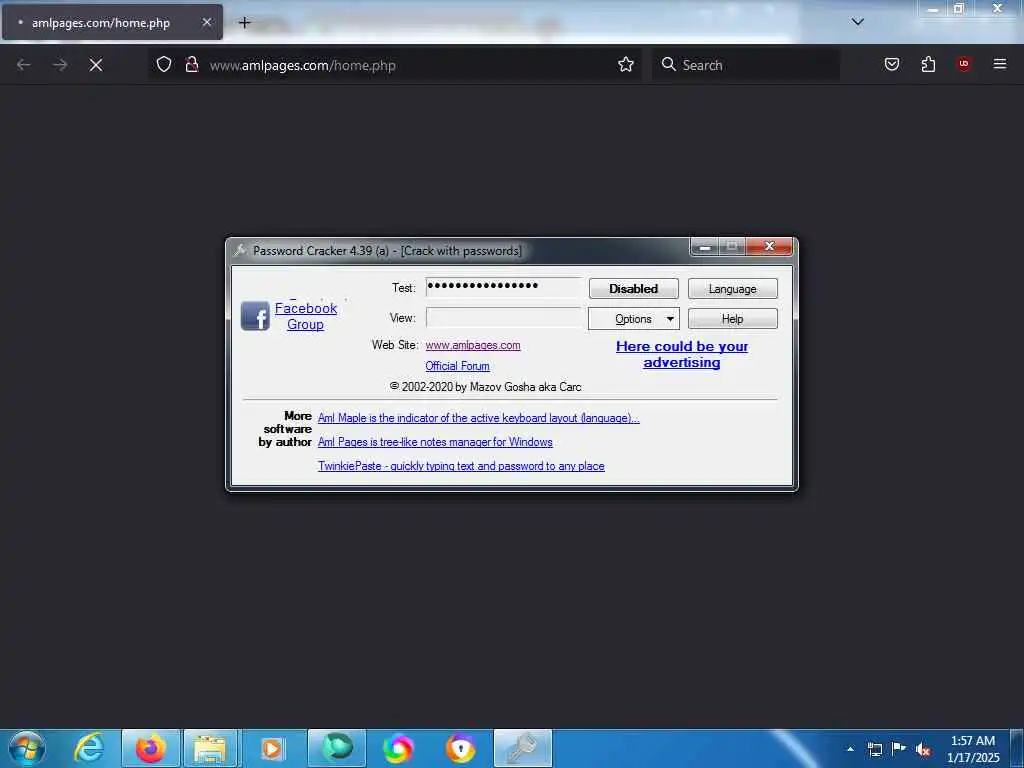
Task: Click the green globe taskbar icon
Action: tap(337, 748)
